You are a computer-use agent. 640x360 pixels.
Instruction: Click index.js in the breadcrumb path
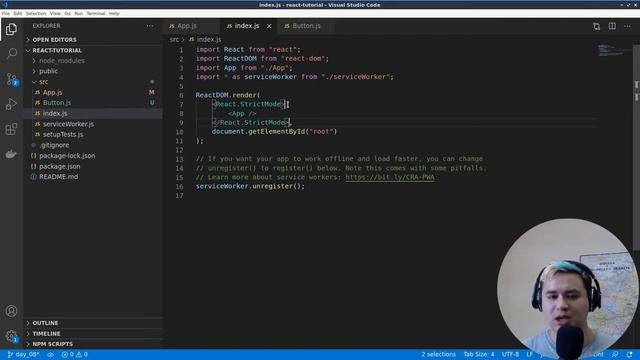tap(205, 40)
